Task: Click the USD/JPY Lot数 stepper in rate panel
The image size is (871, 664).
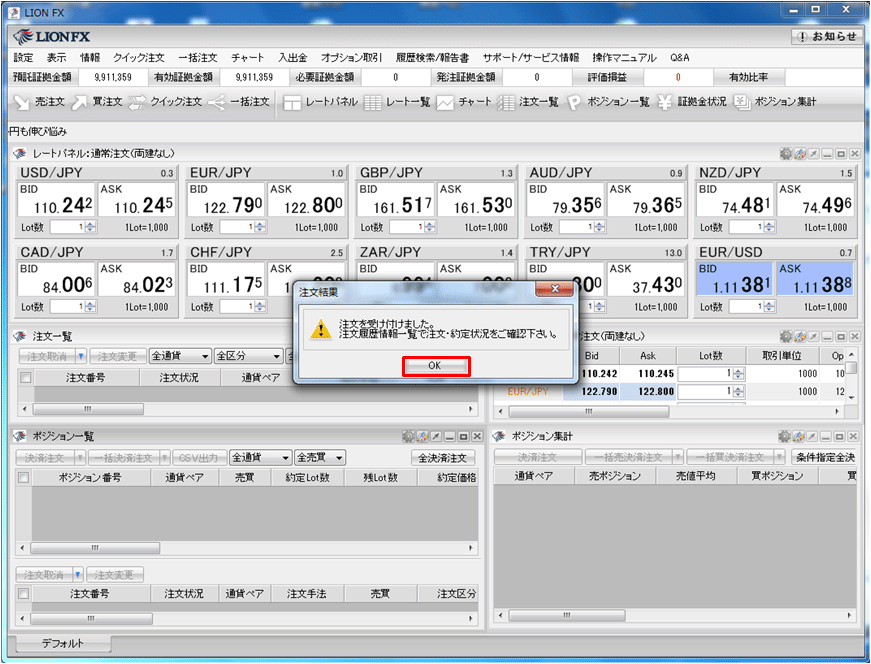Action: (91, 227)
